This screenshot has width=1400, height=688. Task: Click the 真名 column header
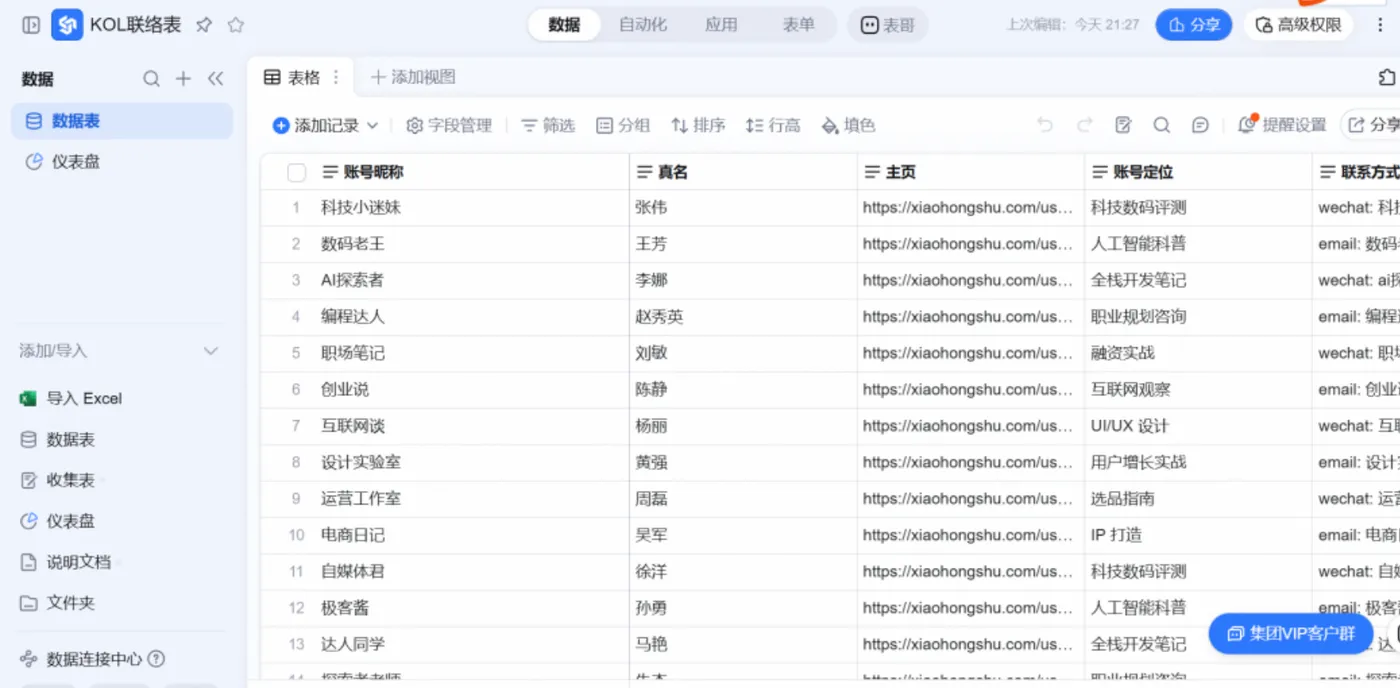743,172
